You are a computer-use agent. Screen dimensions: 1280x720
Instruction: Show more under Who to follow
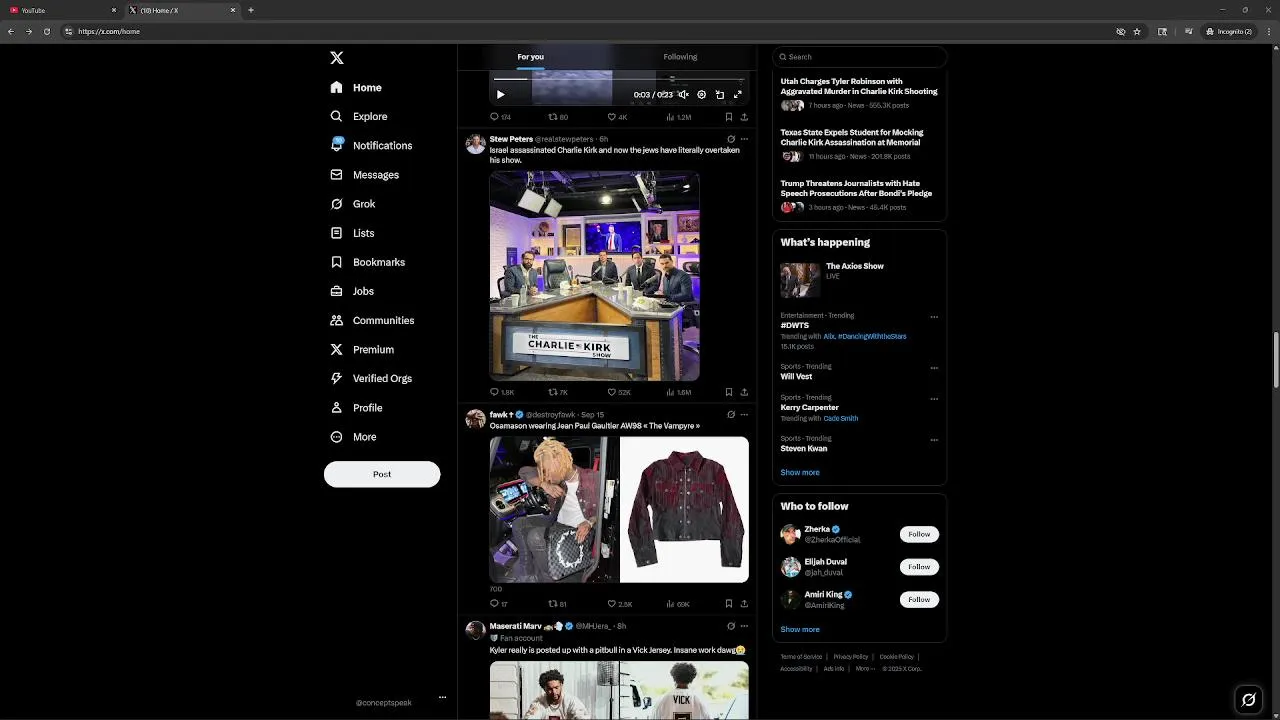(800, 629)
